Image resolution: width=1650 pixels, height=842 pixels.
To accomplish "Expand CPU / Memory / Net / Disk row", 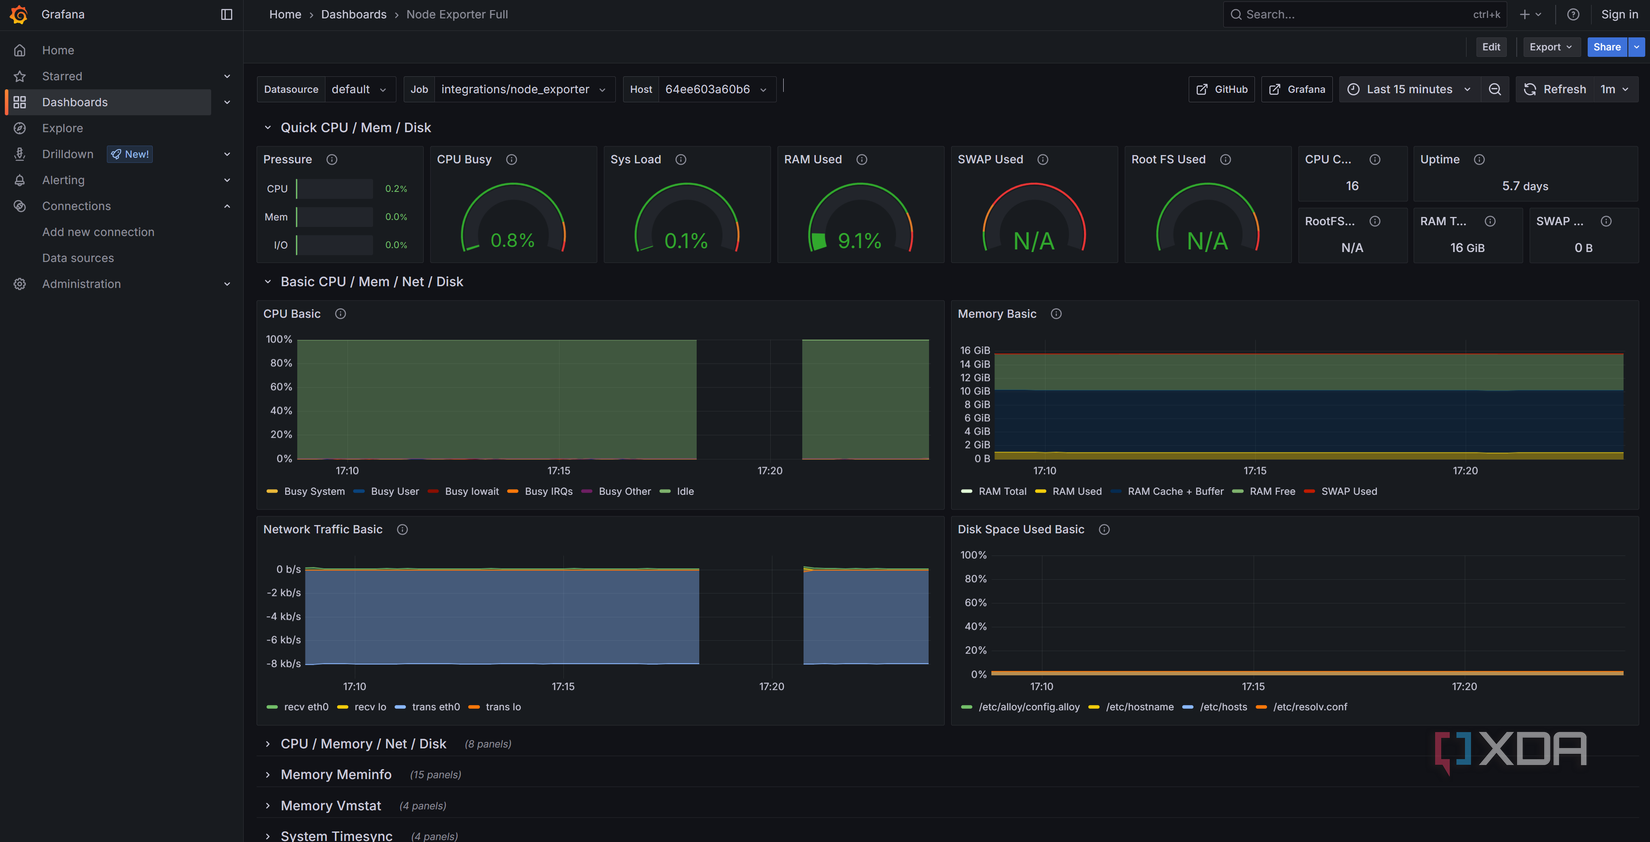I will tap(363, 744).
